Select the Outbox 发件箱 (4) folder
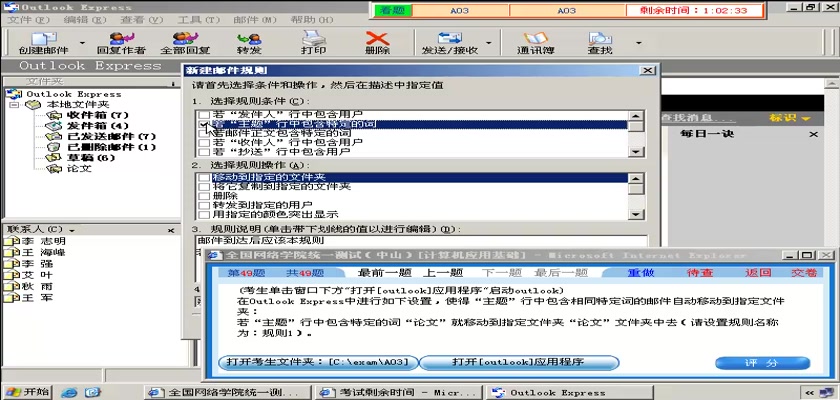 (x=97, y=126)
